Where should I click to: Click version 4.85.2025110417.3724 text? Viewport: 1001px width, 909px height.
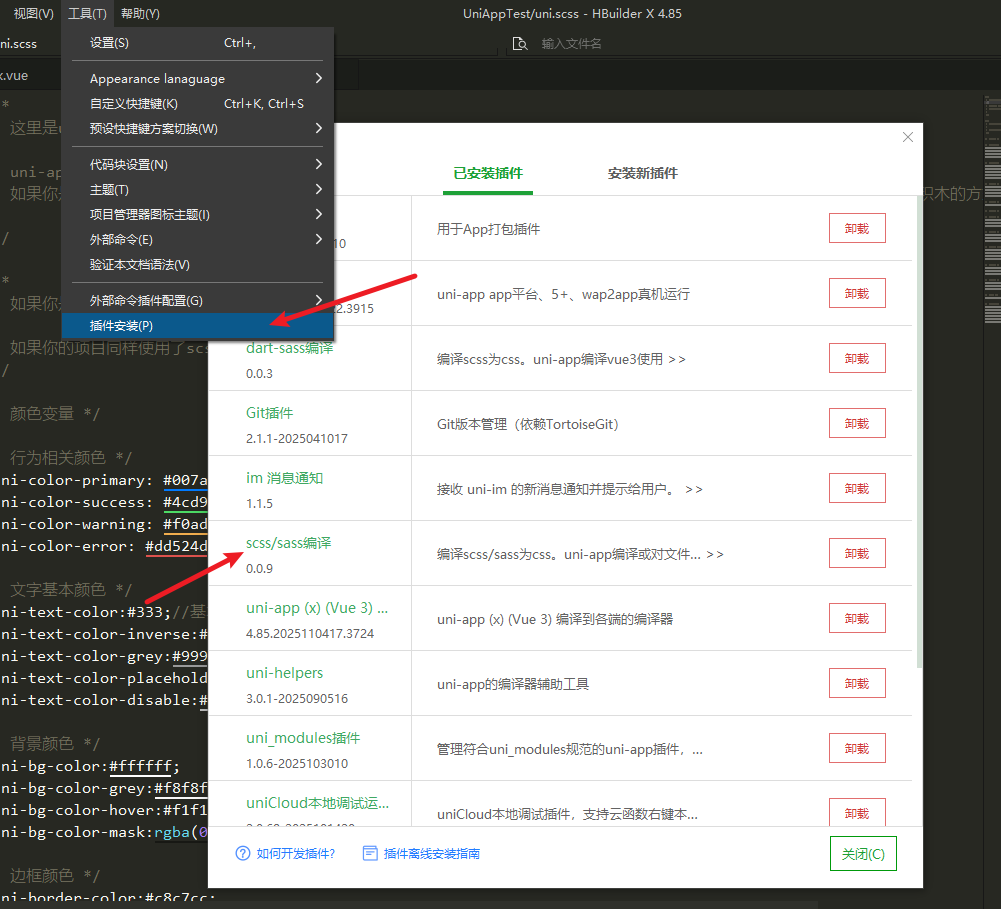310,634
